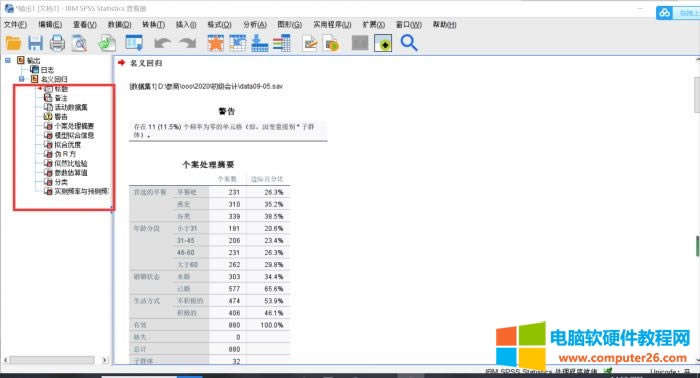The width and height of the screenshot is (700, 378).
Task: Collapse the 输出 root tree node
Action: [8, 60]
